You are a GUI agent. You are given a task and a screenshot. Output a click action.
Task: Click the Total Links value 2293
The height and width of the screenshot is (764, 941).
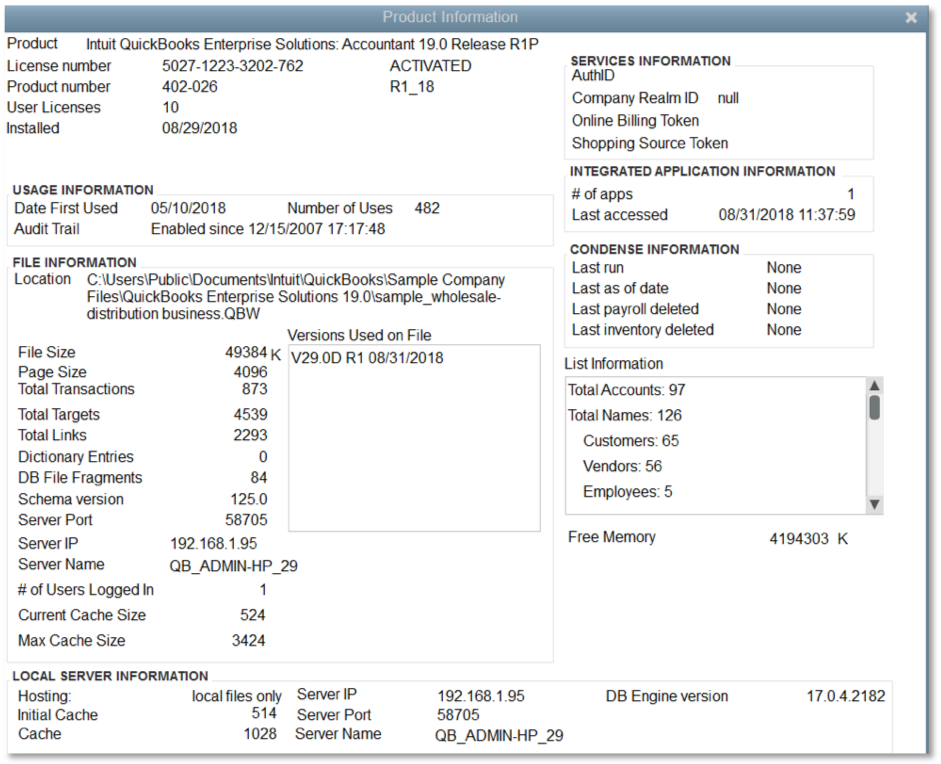tap(251, 435)
